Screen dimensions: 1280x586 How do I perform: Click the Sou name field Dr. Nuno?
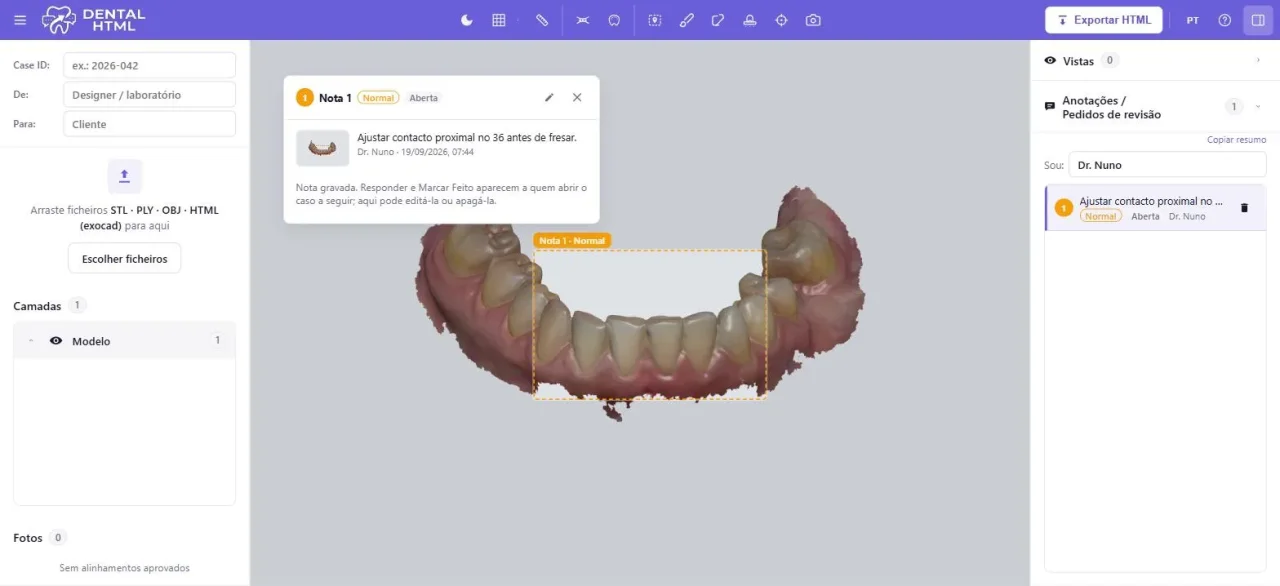click(x=1167, y=165)
